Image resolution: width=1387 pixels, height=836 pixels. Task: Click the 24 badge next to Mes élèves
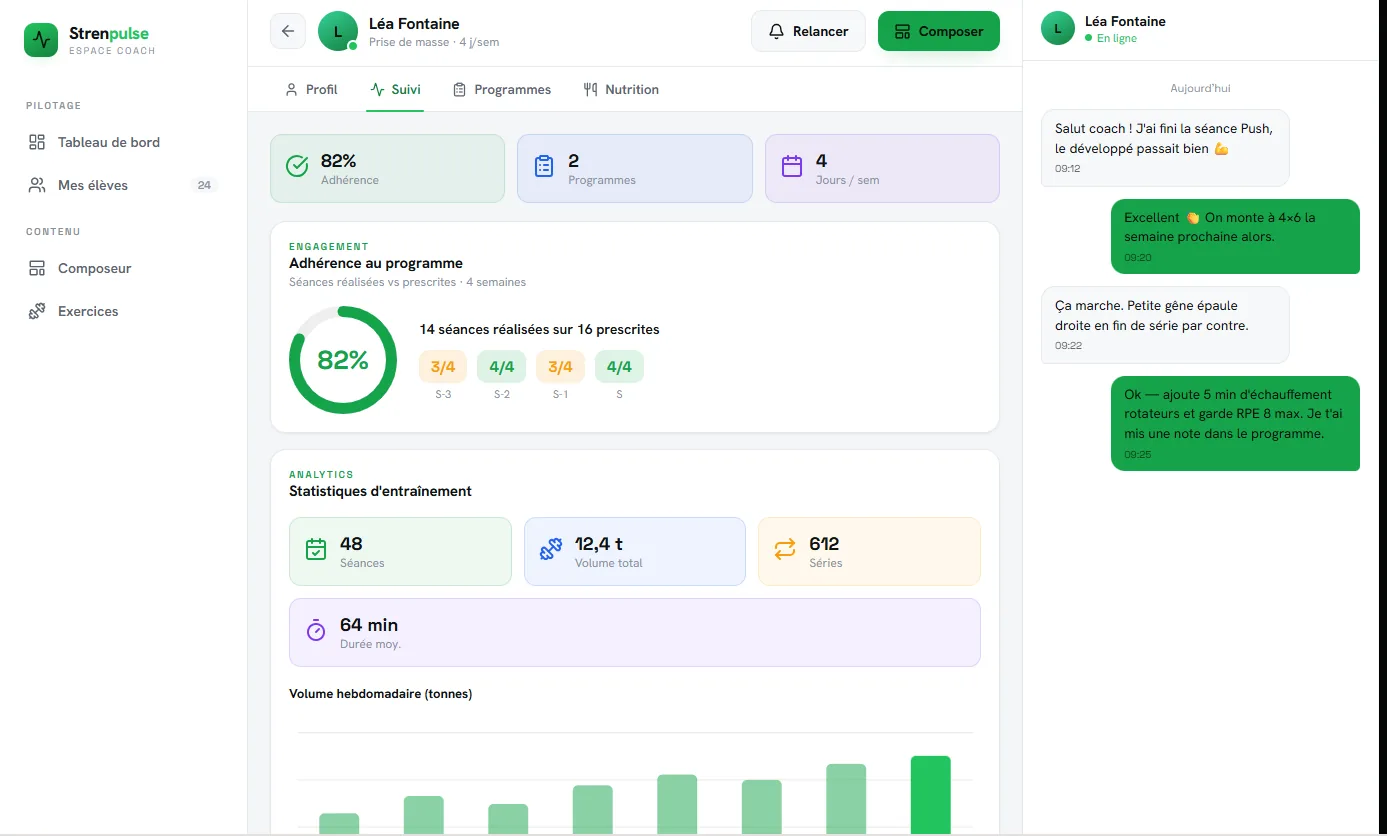coord(204,185)
